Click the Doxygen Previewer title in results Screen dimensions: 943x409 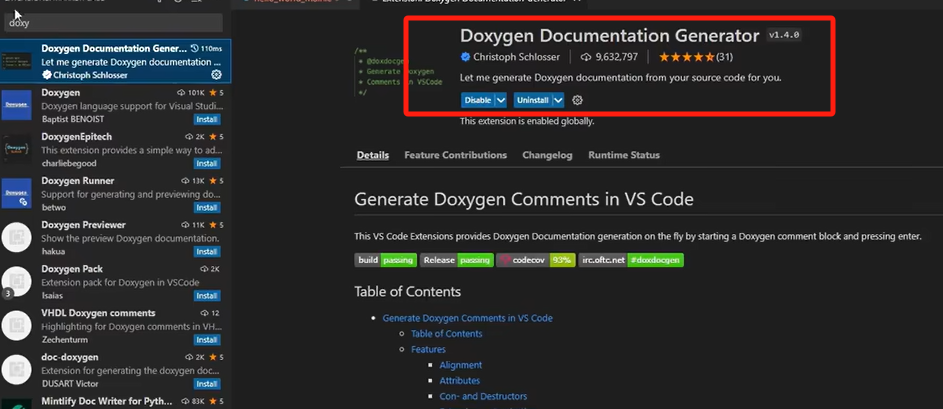(x=84, y=225)
